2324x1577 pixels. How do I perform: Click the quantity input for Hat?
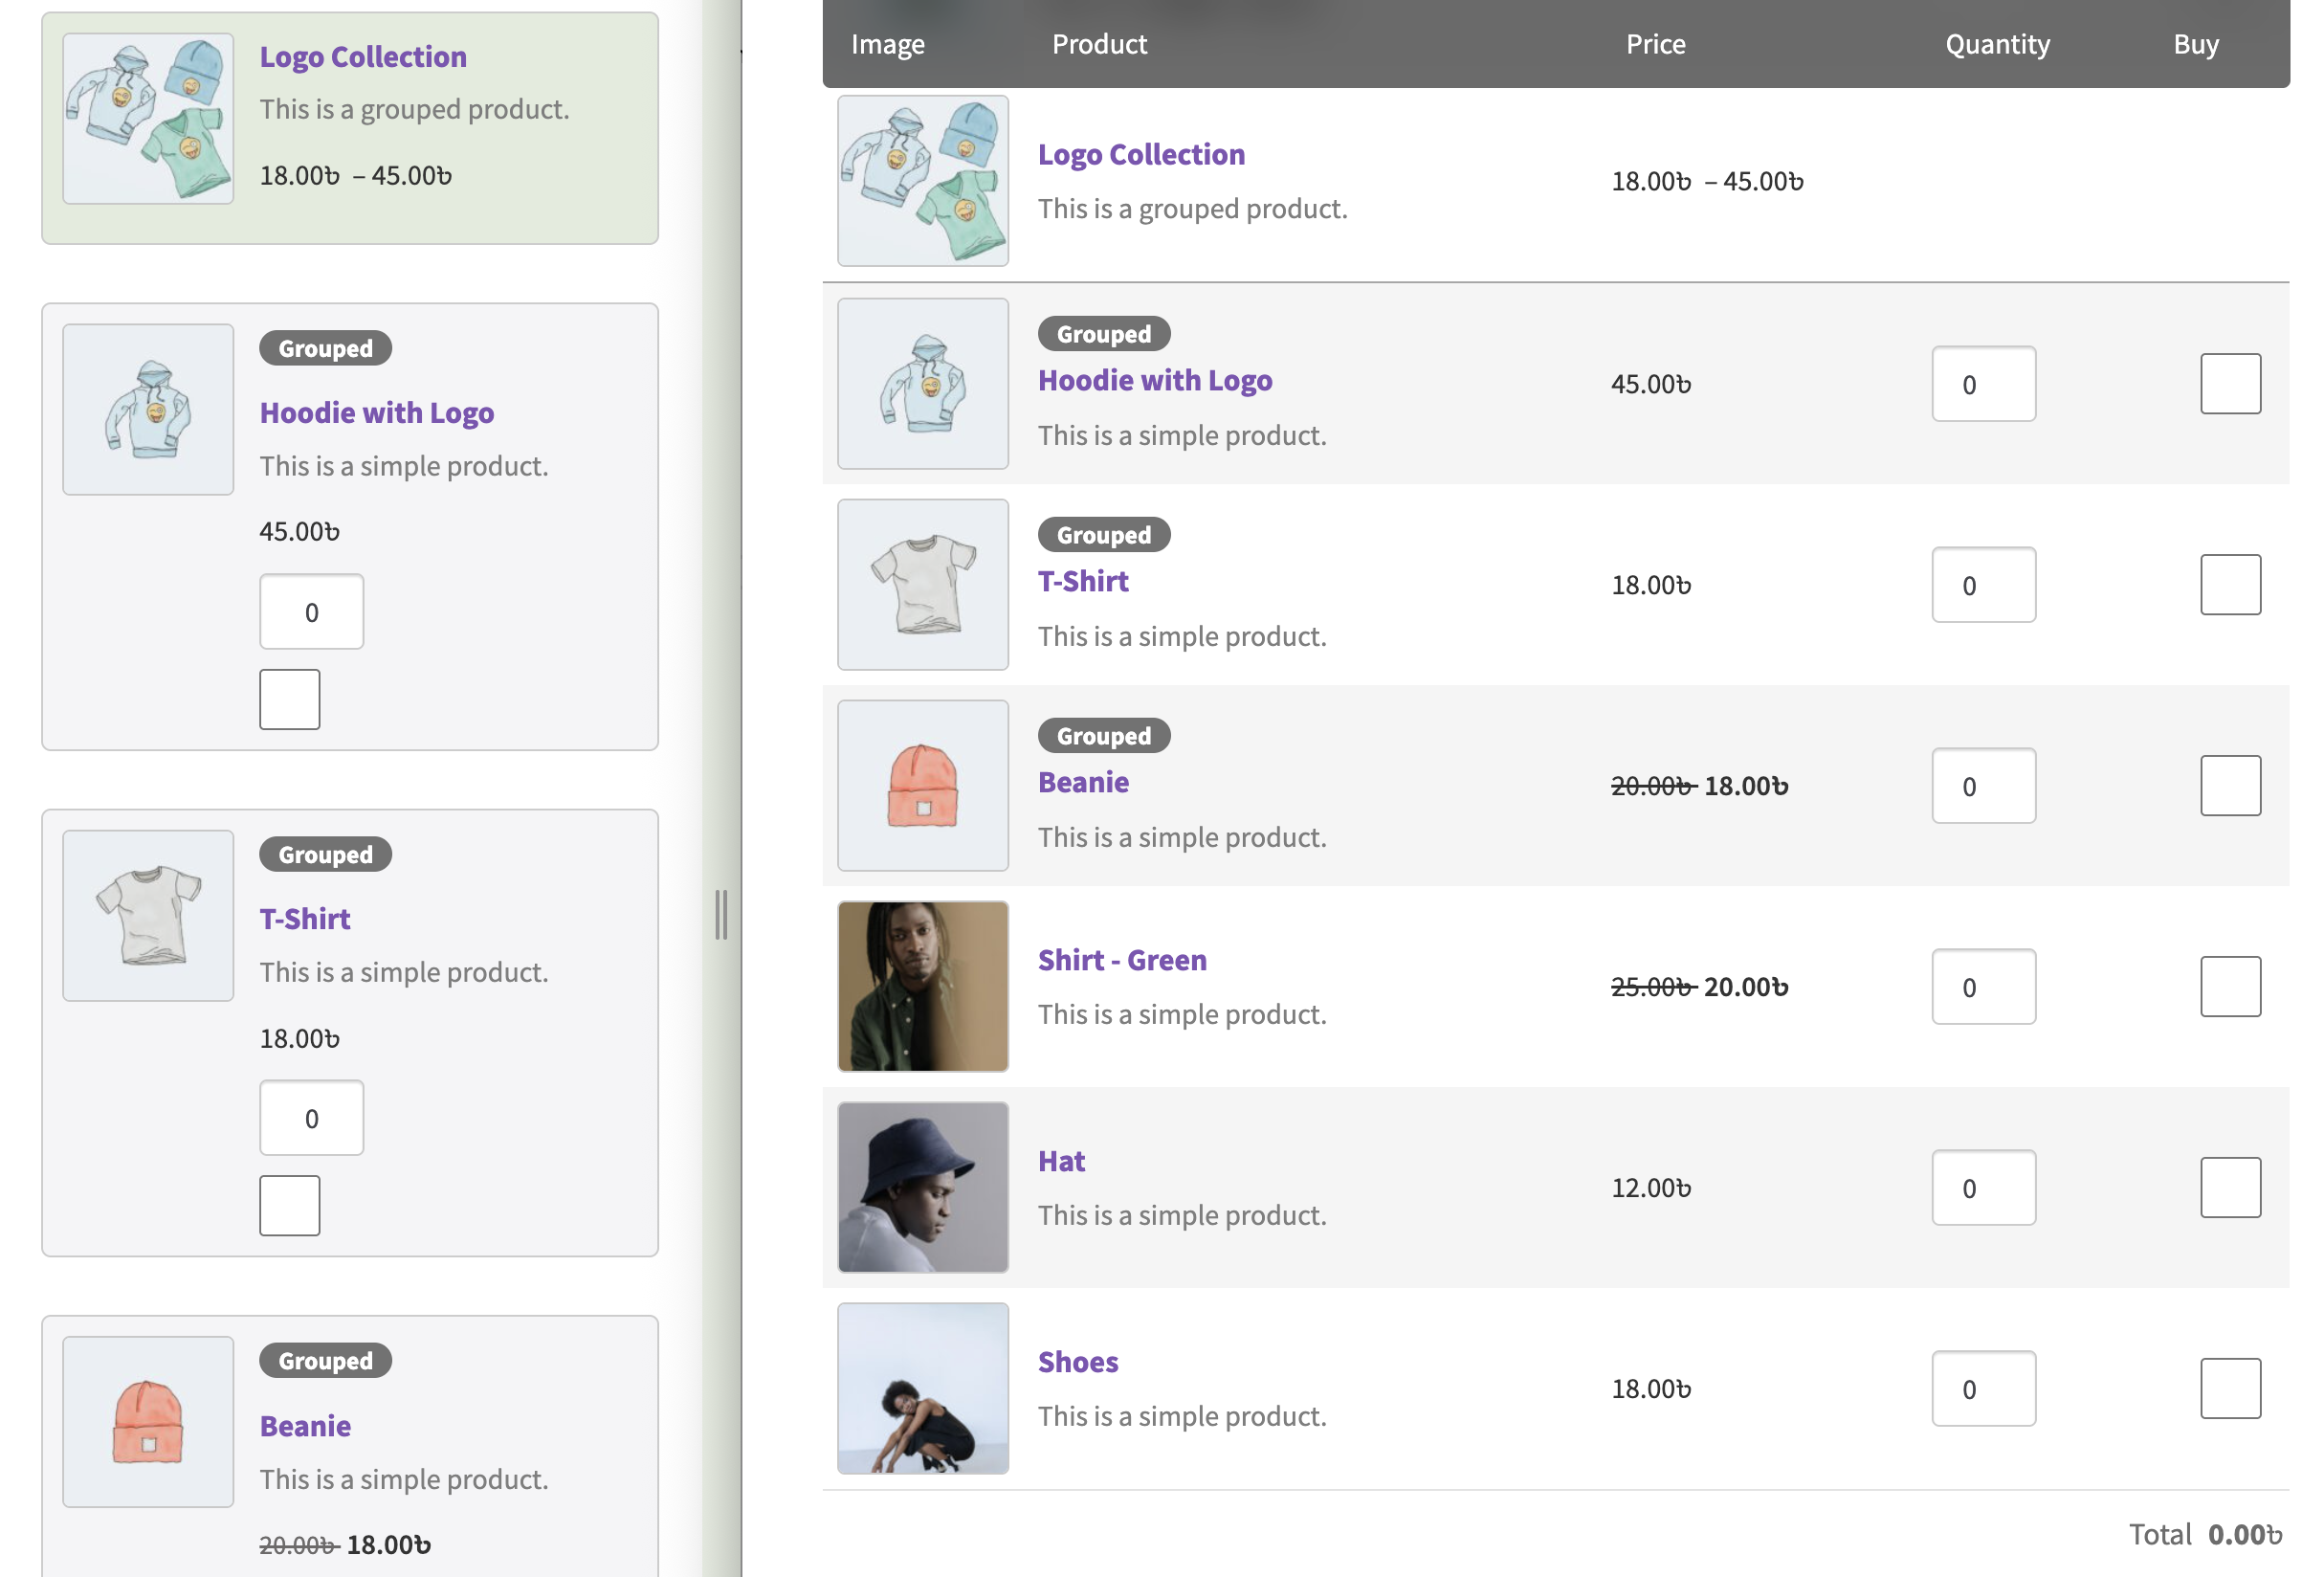click(1983, 1188)
